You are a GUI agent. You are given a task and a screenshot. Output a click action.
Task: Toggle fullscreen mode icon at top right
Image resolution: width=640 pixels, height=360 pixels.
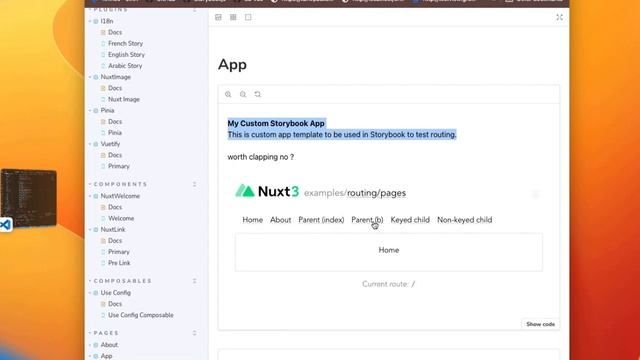559,17
